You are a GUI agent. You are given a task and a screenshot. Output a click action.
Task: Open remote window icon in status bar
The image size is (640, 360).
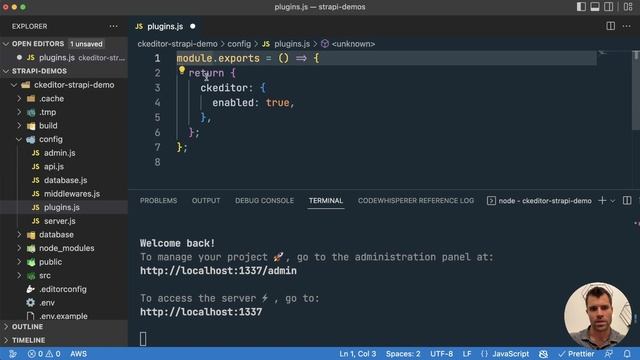pyautogui.click(x=12, y=354)
